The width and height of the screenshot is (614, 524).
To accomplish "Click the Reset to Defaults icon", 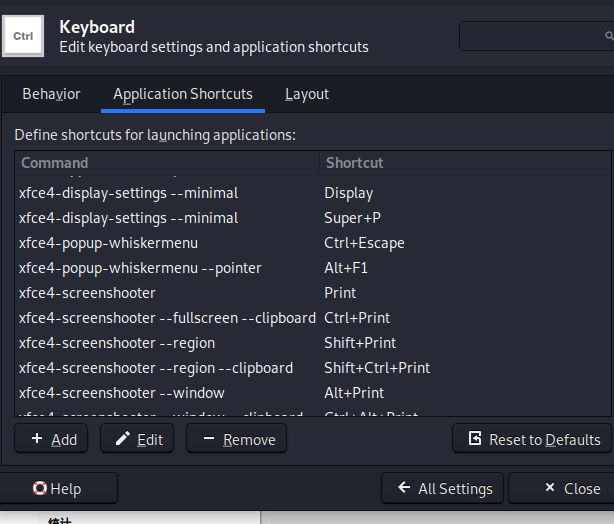I will [x=476, y=439].
